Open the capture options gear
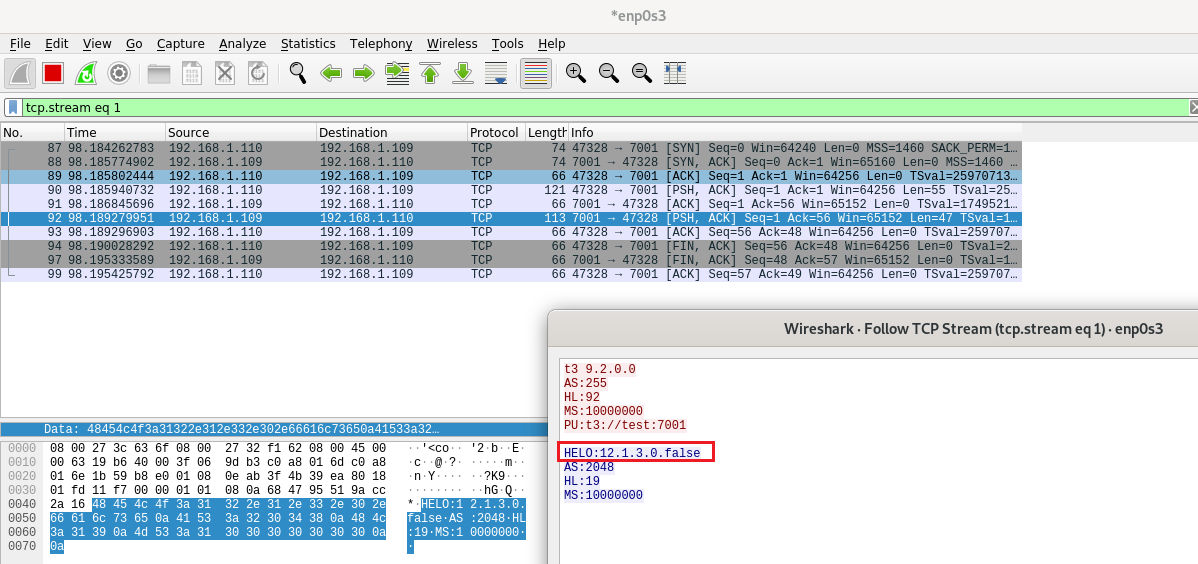Screen dimensions: 1198x564 119,73
